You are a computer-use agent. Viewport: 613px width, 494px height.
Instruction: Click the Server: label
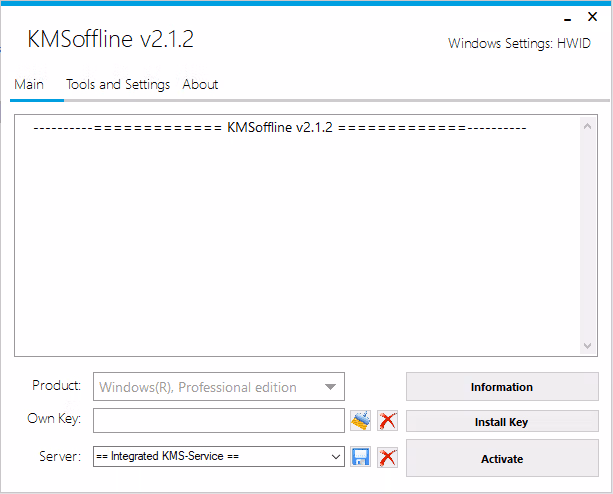tap(60, 456)
